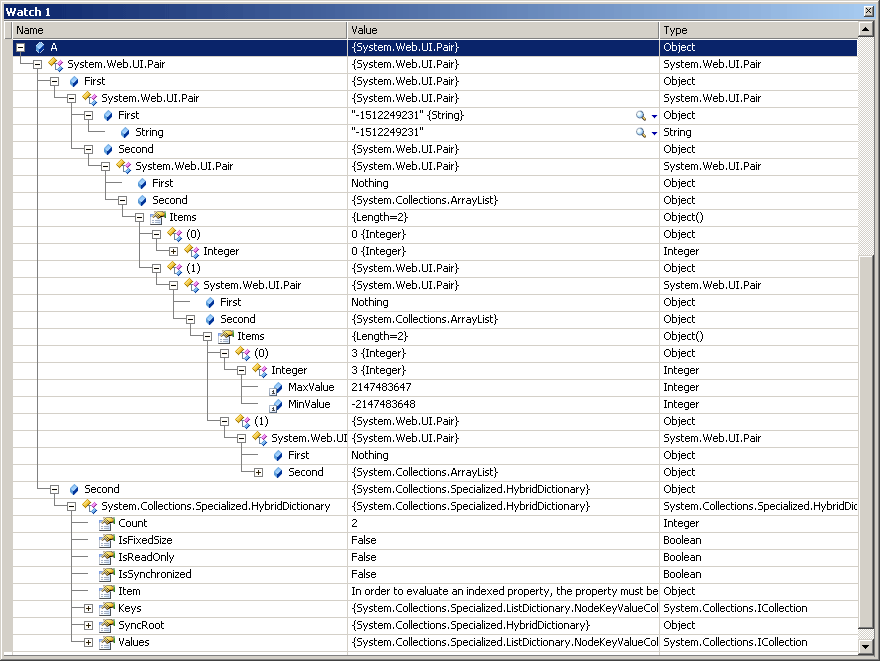Screen dimensions: 880x661
Task: Click the IsReadOnly property icon
Action: [106, 557]
